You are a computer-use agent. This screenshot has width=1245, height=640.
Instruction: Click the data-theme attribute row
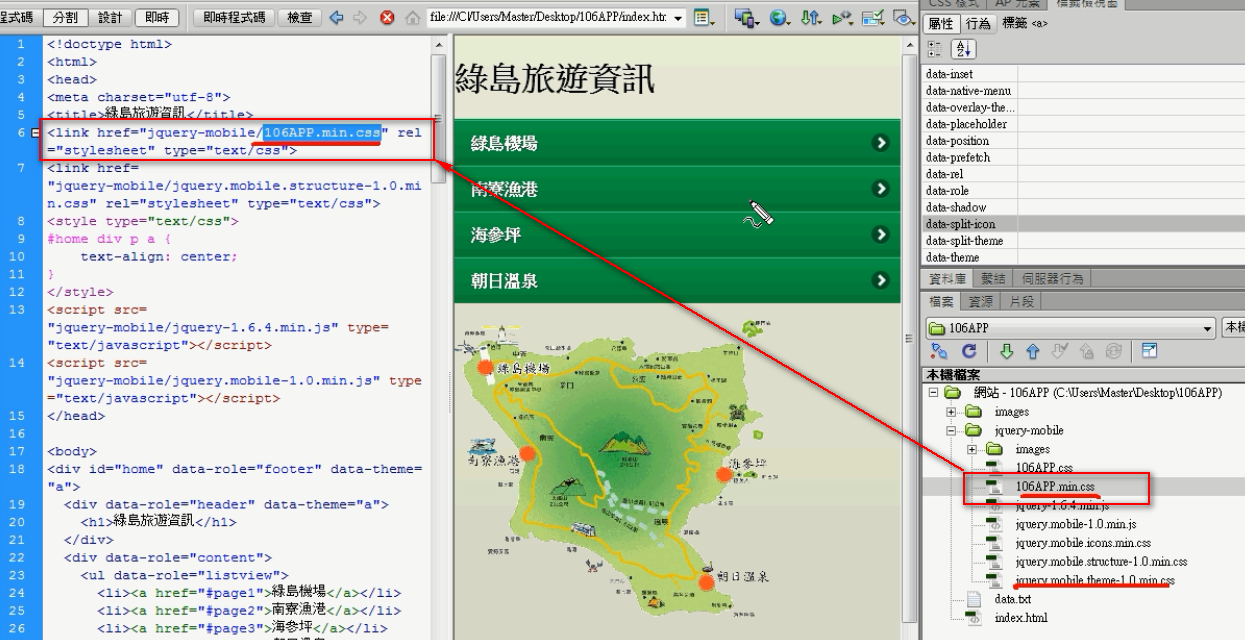1082,258
